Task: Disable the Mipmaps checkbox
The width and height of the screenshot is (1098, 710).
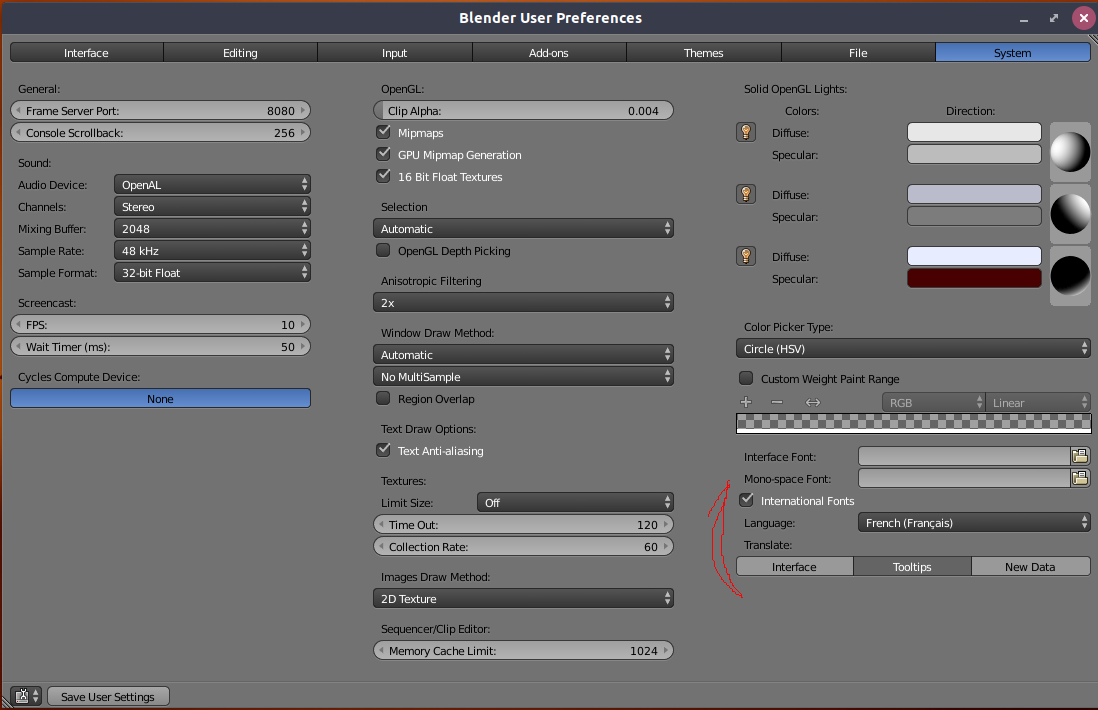Action: point(383,132)
